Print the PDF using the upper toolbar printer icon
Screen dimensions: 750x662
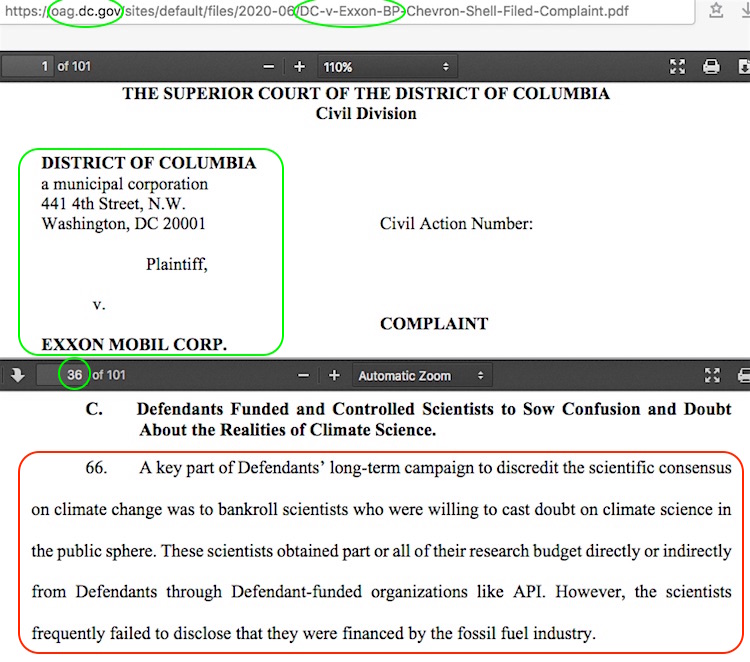pos(711,66)
